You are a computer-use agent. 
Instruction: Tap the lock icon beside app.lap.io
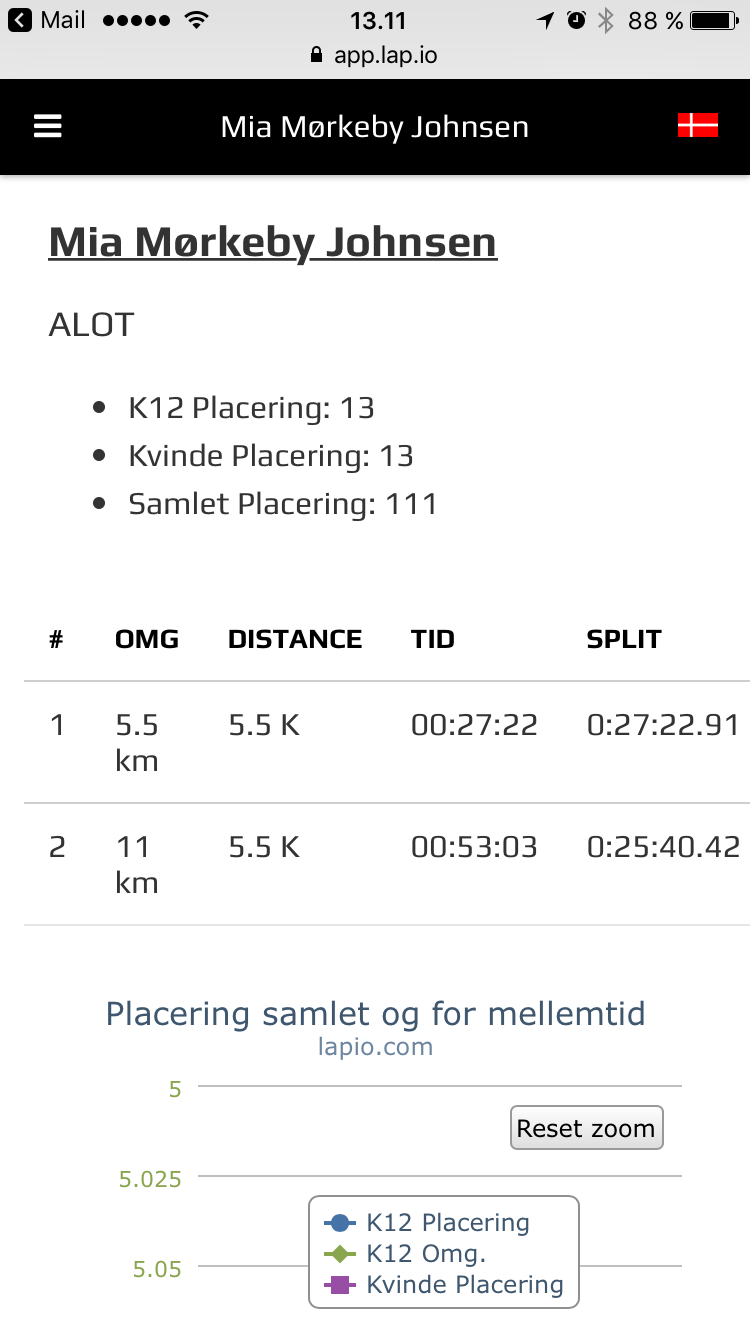point(317,56)
